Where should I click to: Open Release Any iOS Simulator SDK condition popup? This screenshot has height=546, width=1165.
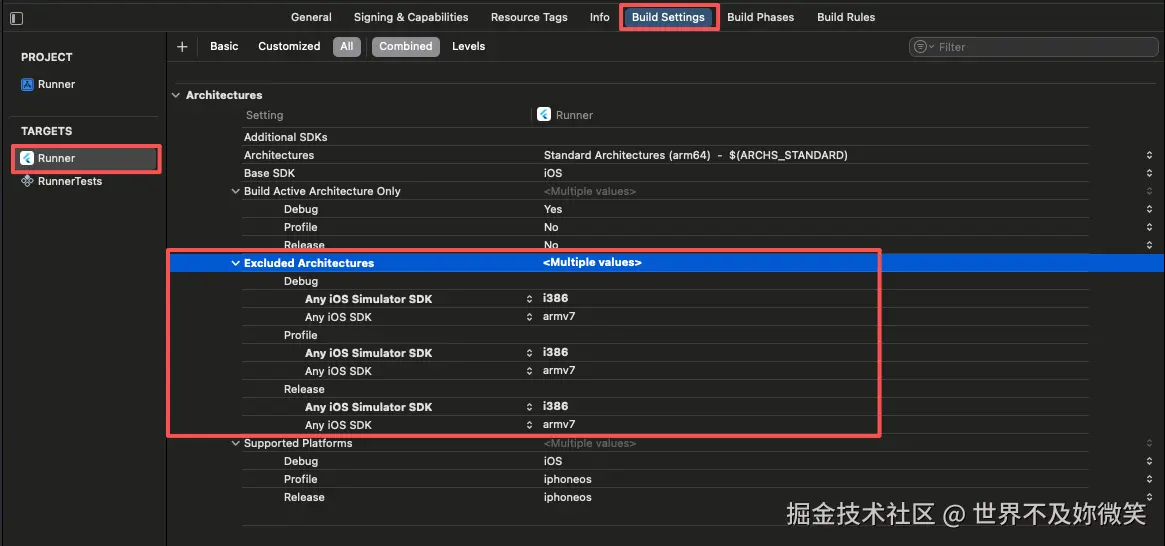(x=529, y=407)
